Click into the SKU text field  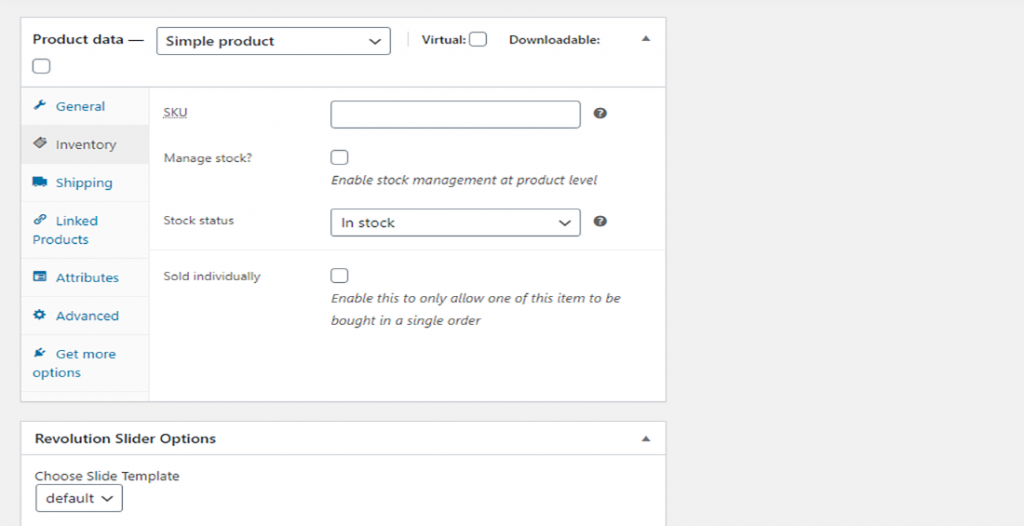click(455, 115)
